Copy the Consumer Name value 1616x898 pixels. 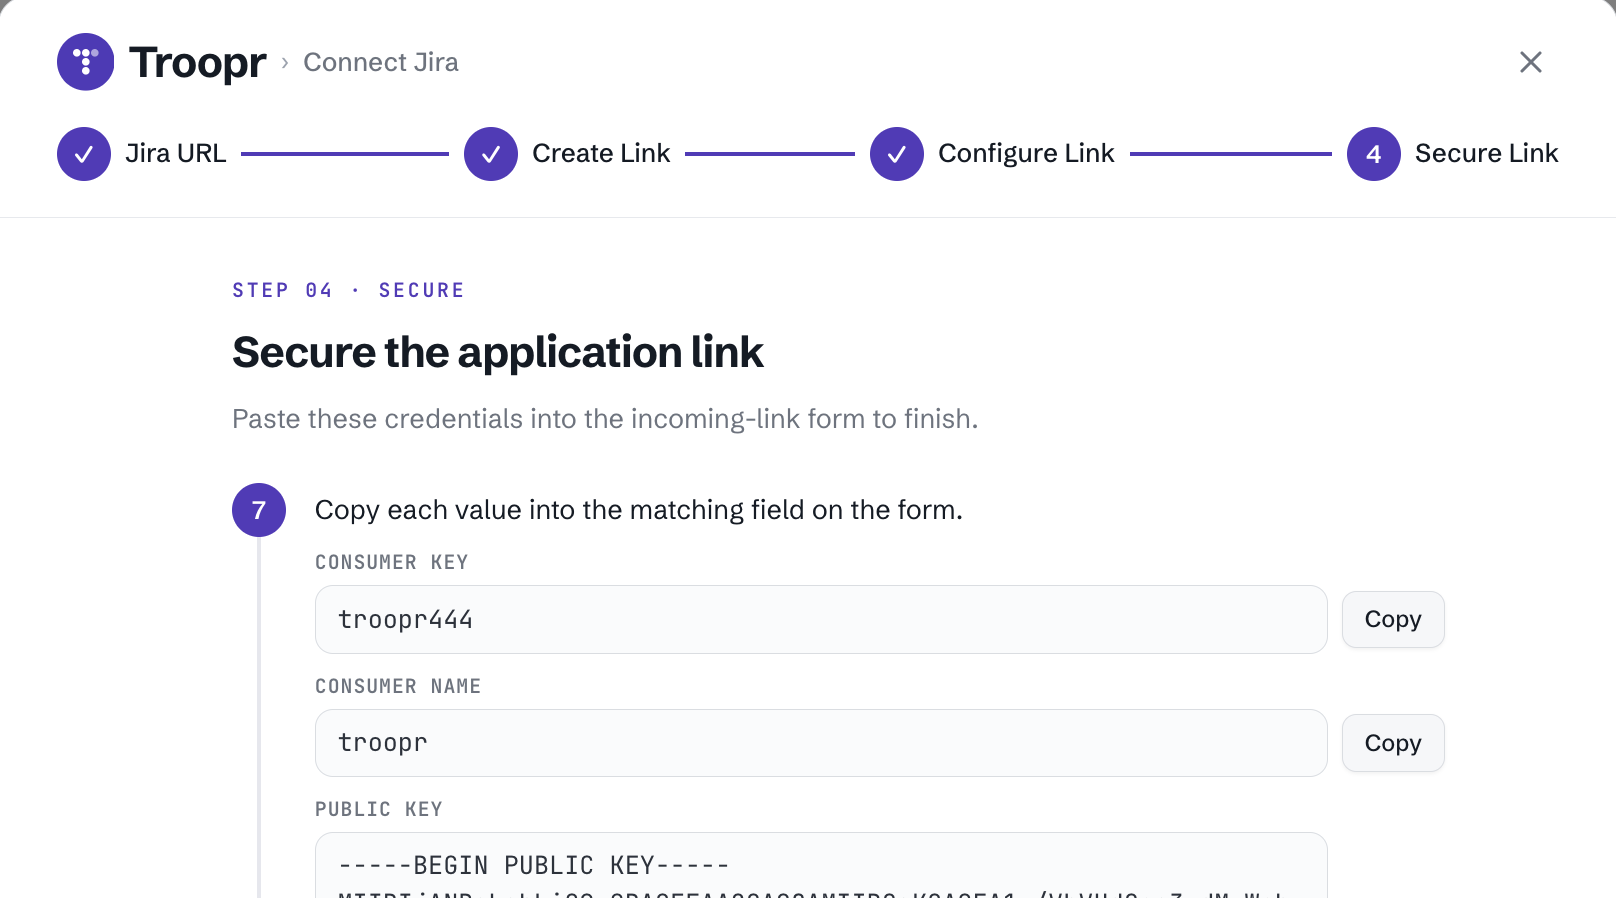click(1393, 743)
